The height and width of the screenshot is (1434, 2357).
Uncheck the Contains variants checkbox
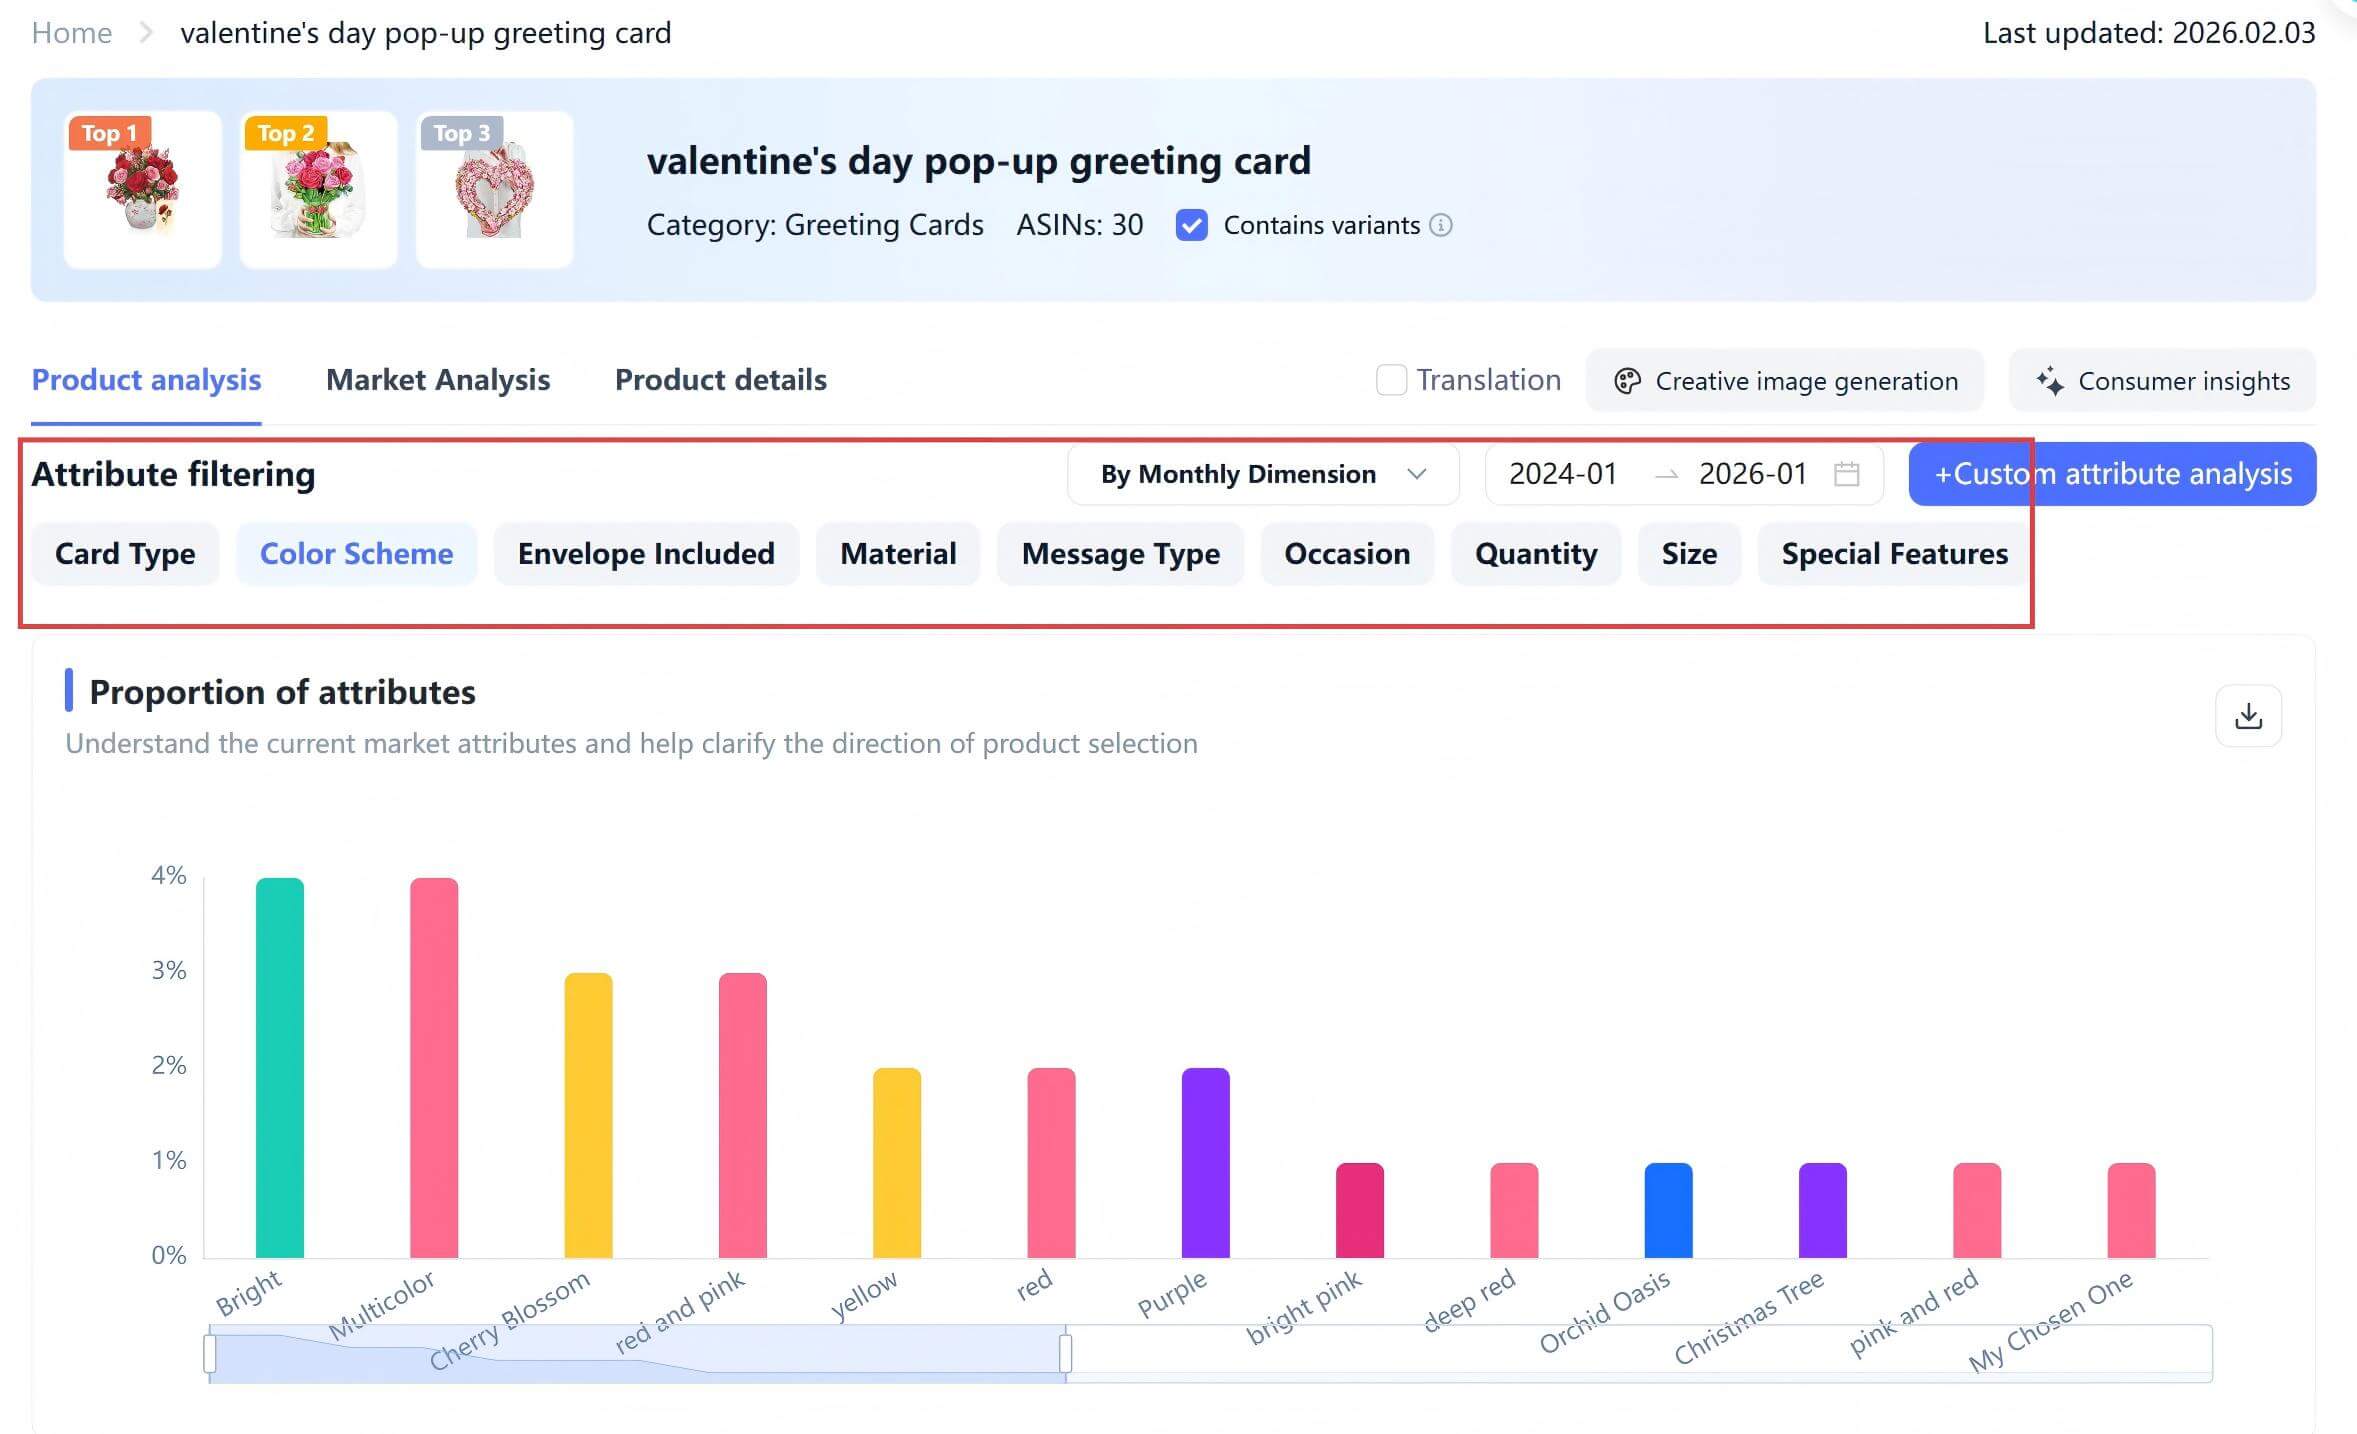pyautogui.click(x=1191, y=225)
